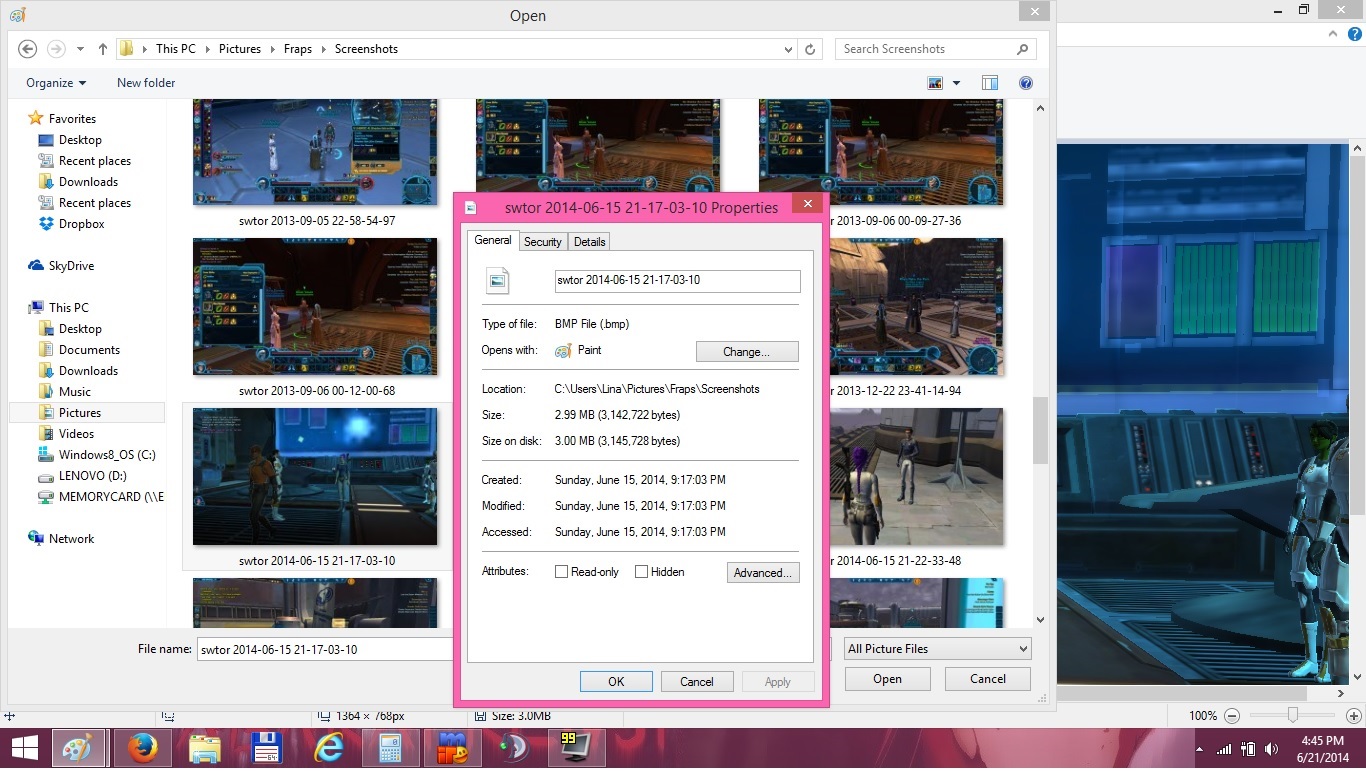Open the Fraps 99 taskbar icon

[x=576, y=748]
